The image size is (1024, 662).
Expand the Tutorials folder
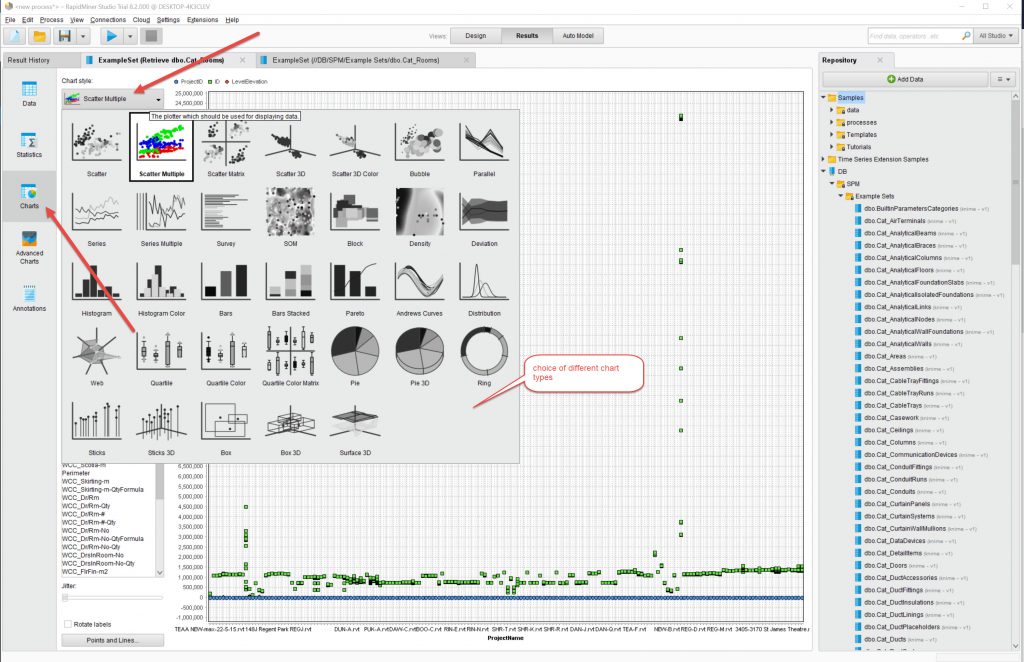point(832,146)
